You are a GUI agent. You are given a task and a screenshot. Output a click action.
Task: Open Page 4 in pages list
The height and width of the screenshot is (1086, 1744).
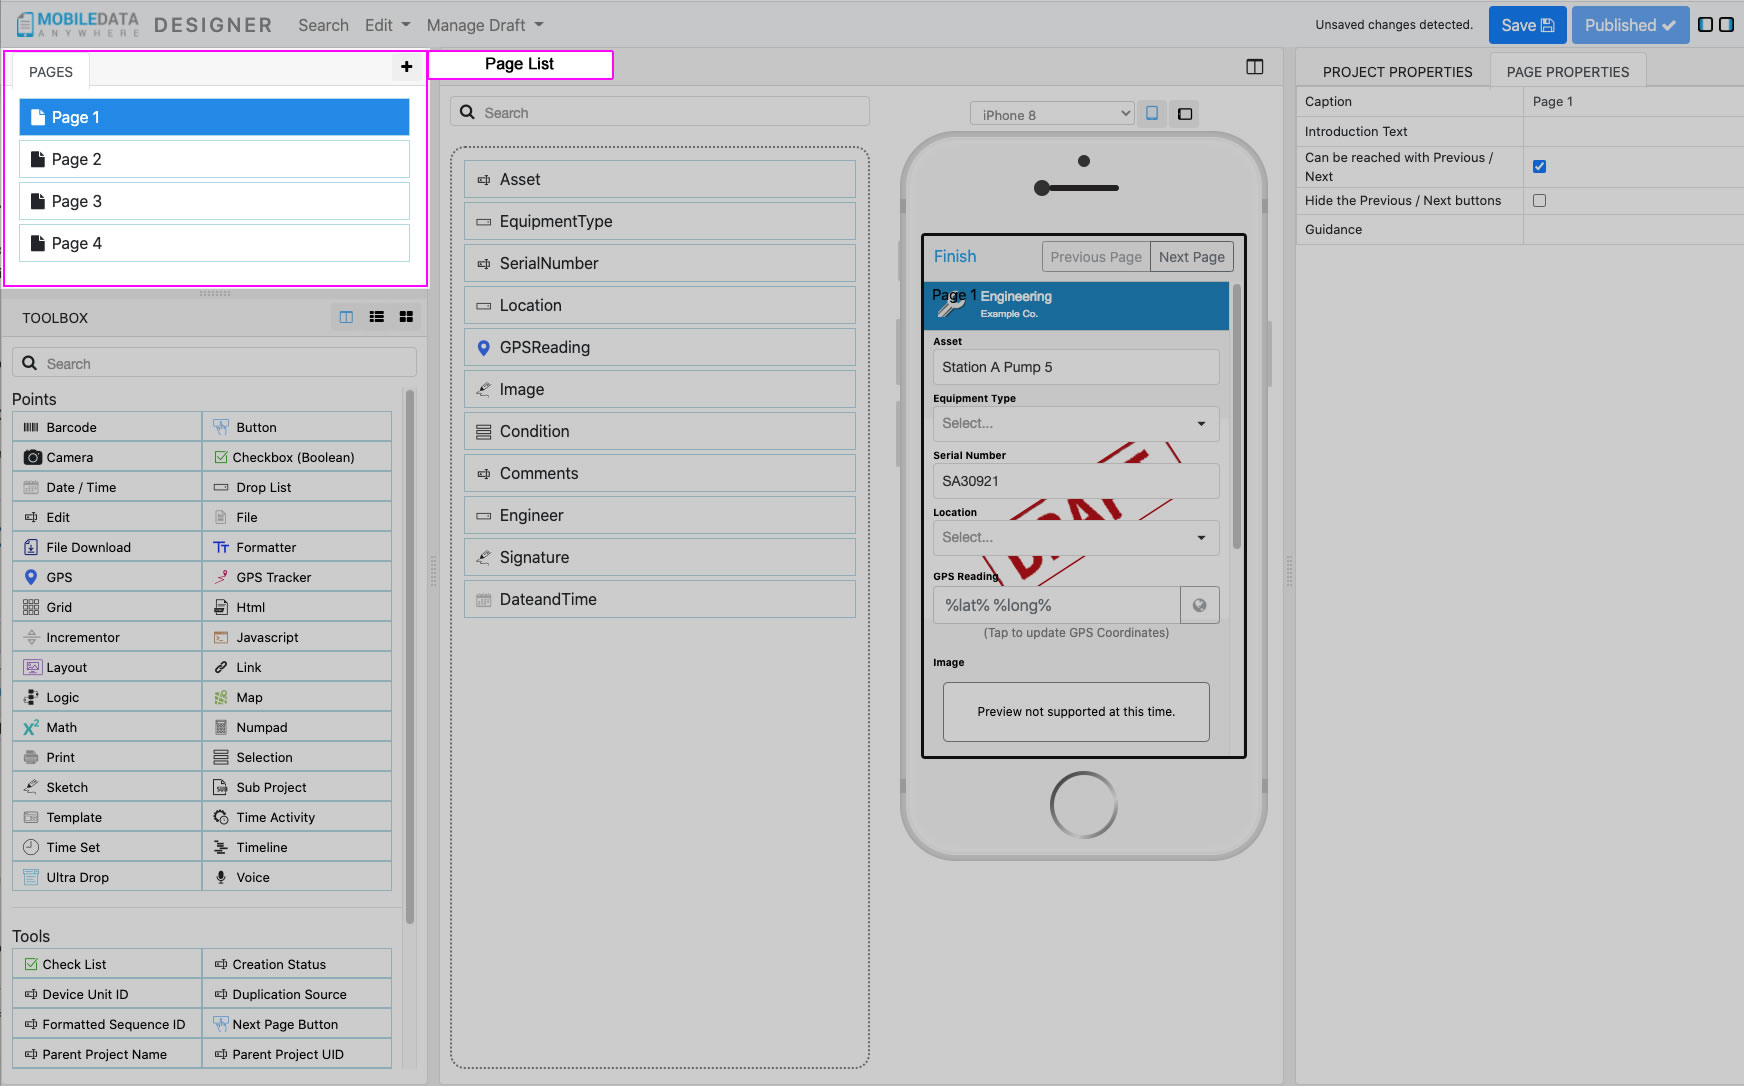click(214, 243)
